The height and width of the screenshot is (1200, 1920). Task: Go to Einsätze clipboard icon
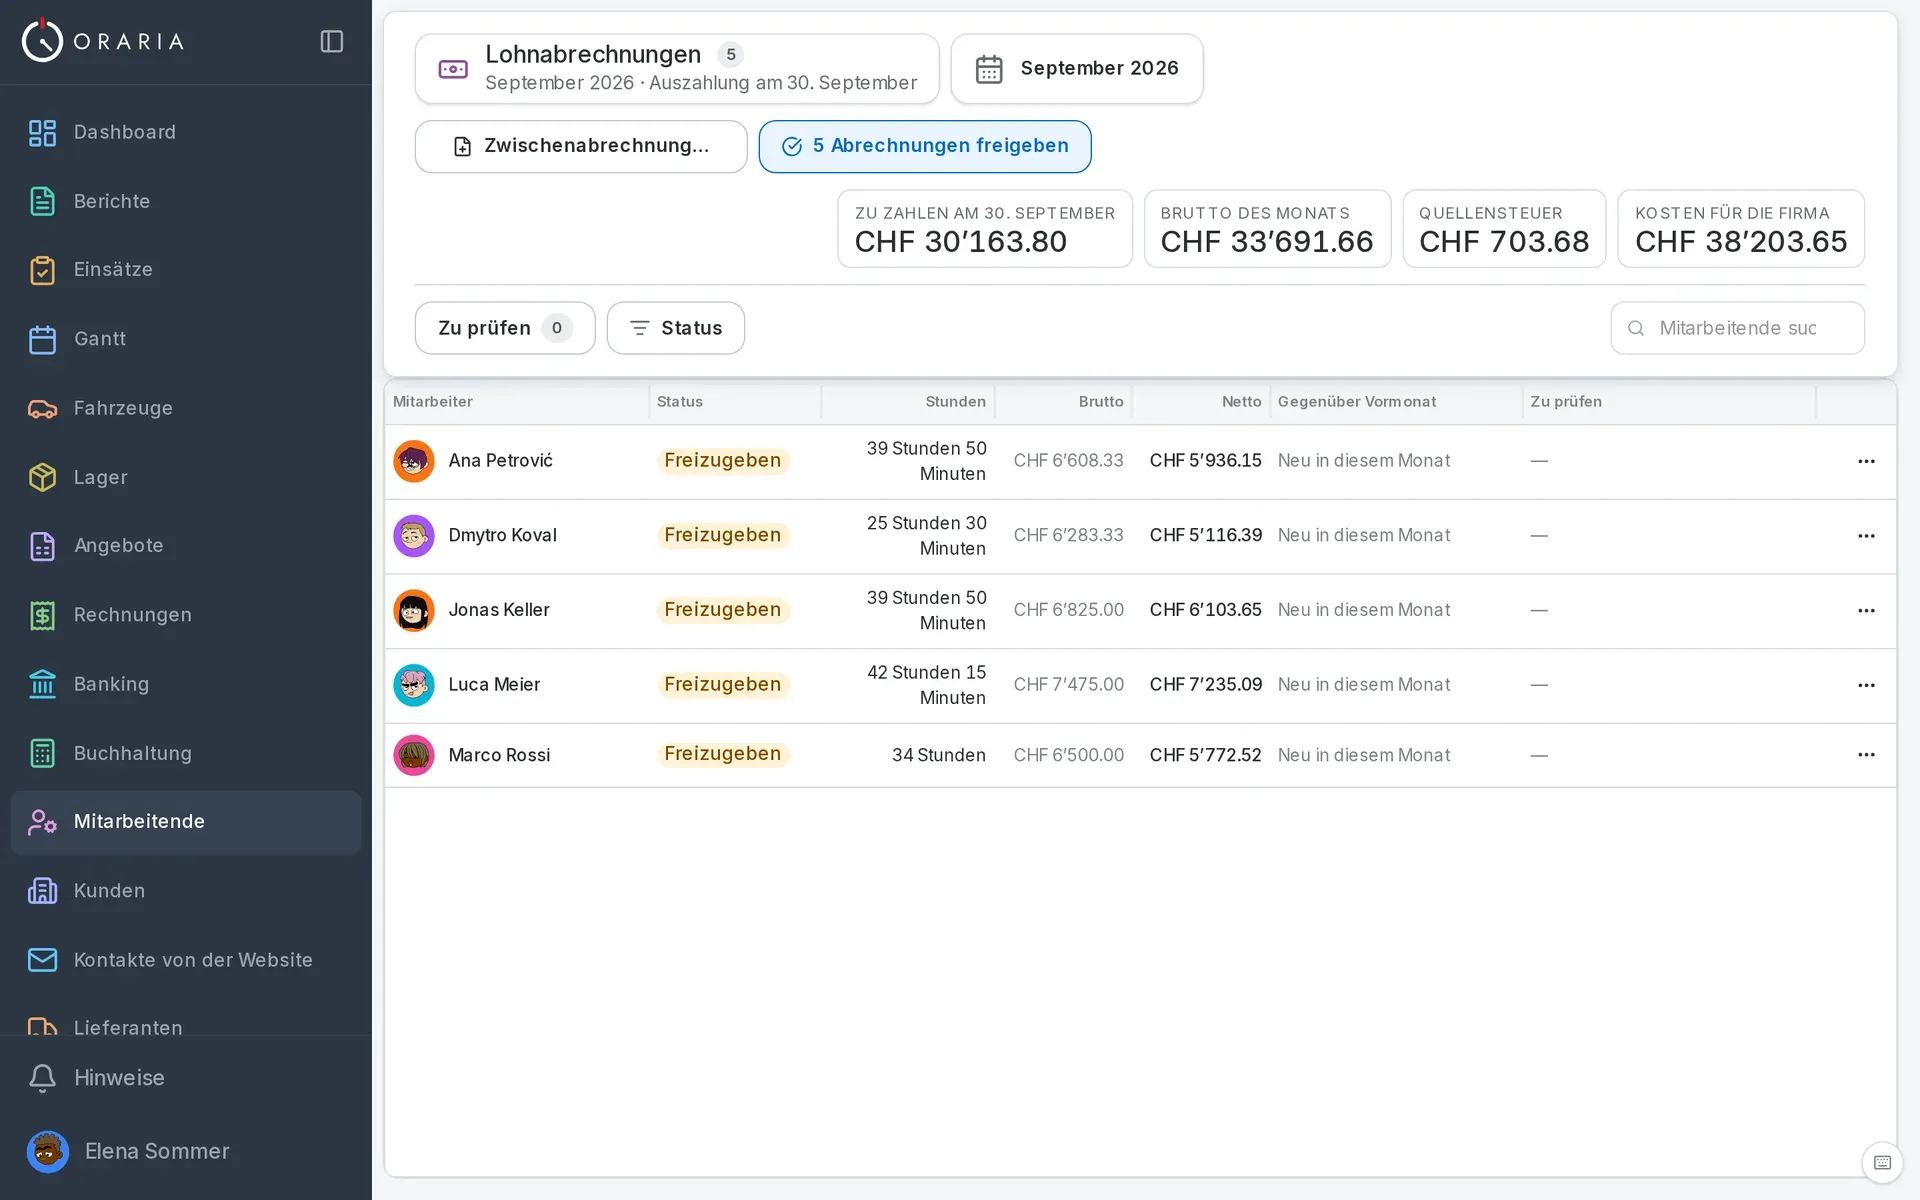coord(42,270)
